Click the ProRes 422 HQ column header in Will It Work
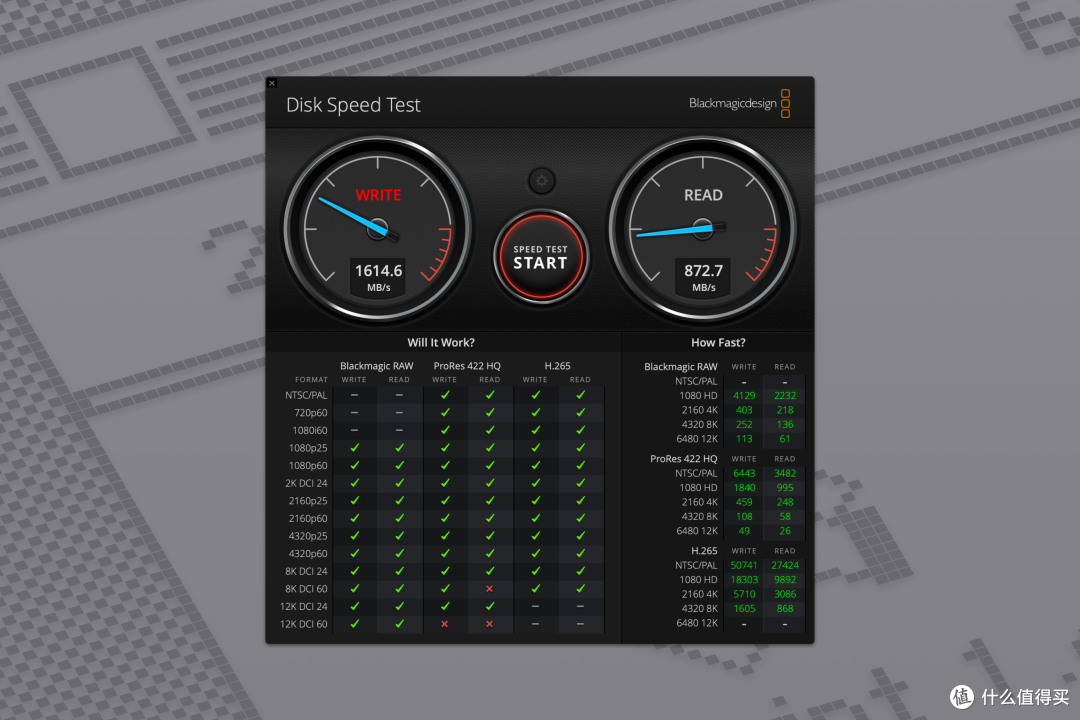This screenshot has height=720, width=1080. click(x=467, y=366)
